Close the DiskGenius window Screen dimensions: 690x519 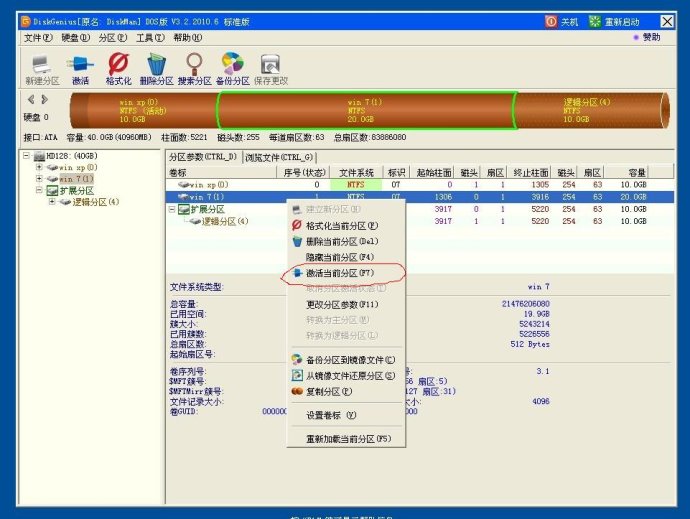tap(667, 21)
